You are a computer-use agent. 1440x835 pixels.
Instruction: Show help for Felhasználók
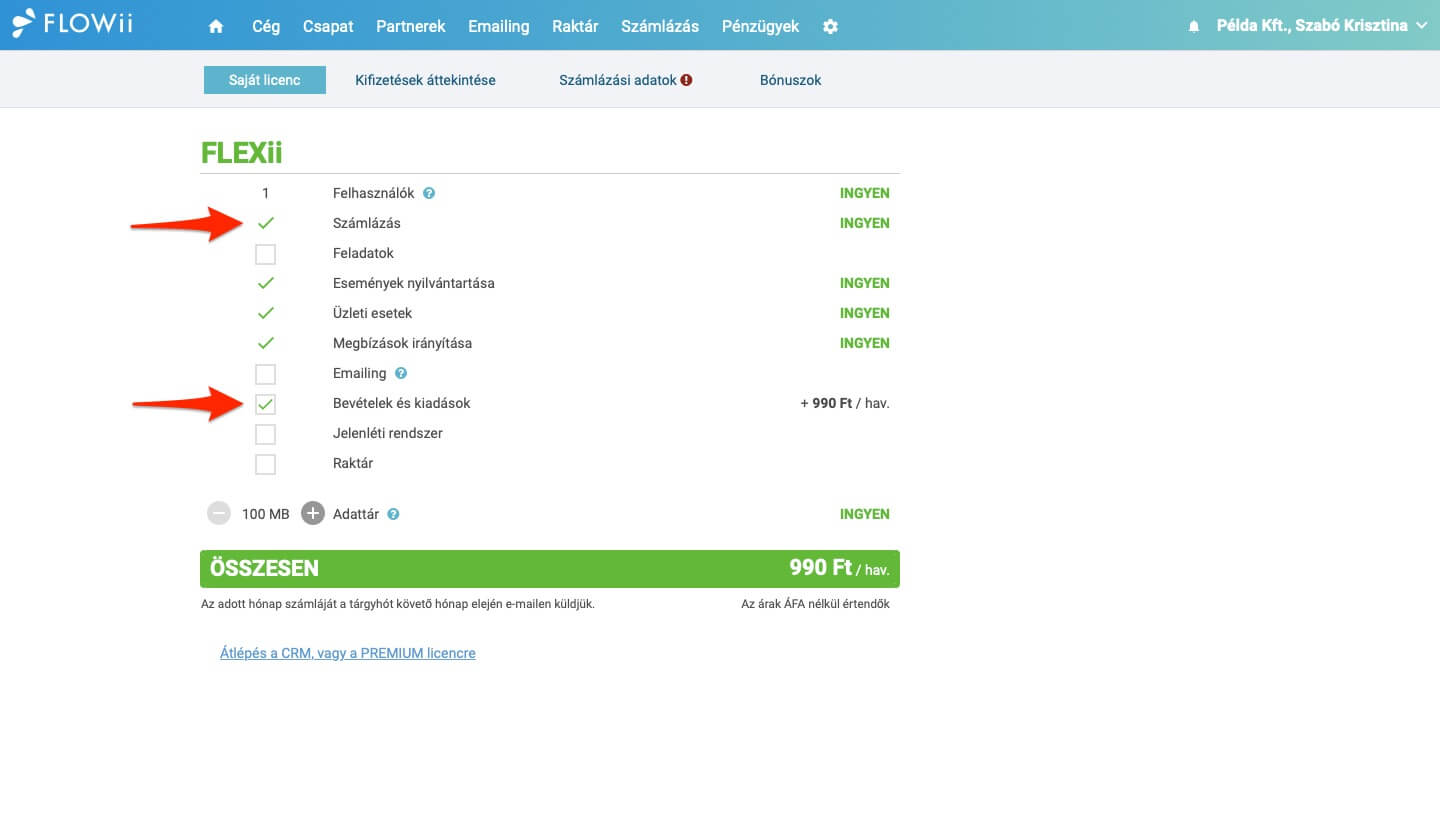pos(429,193)
